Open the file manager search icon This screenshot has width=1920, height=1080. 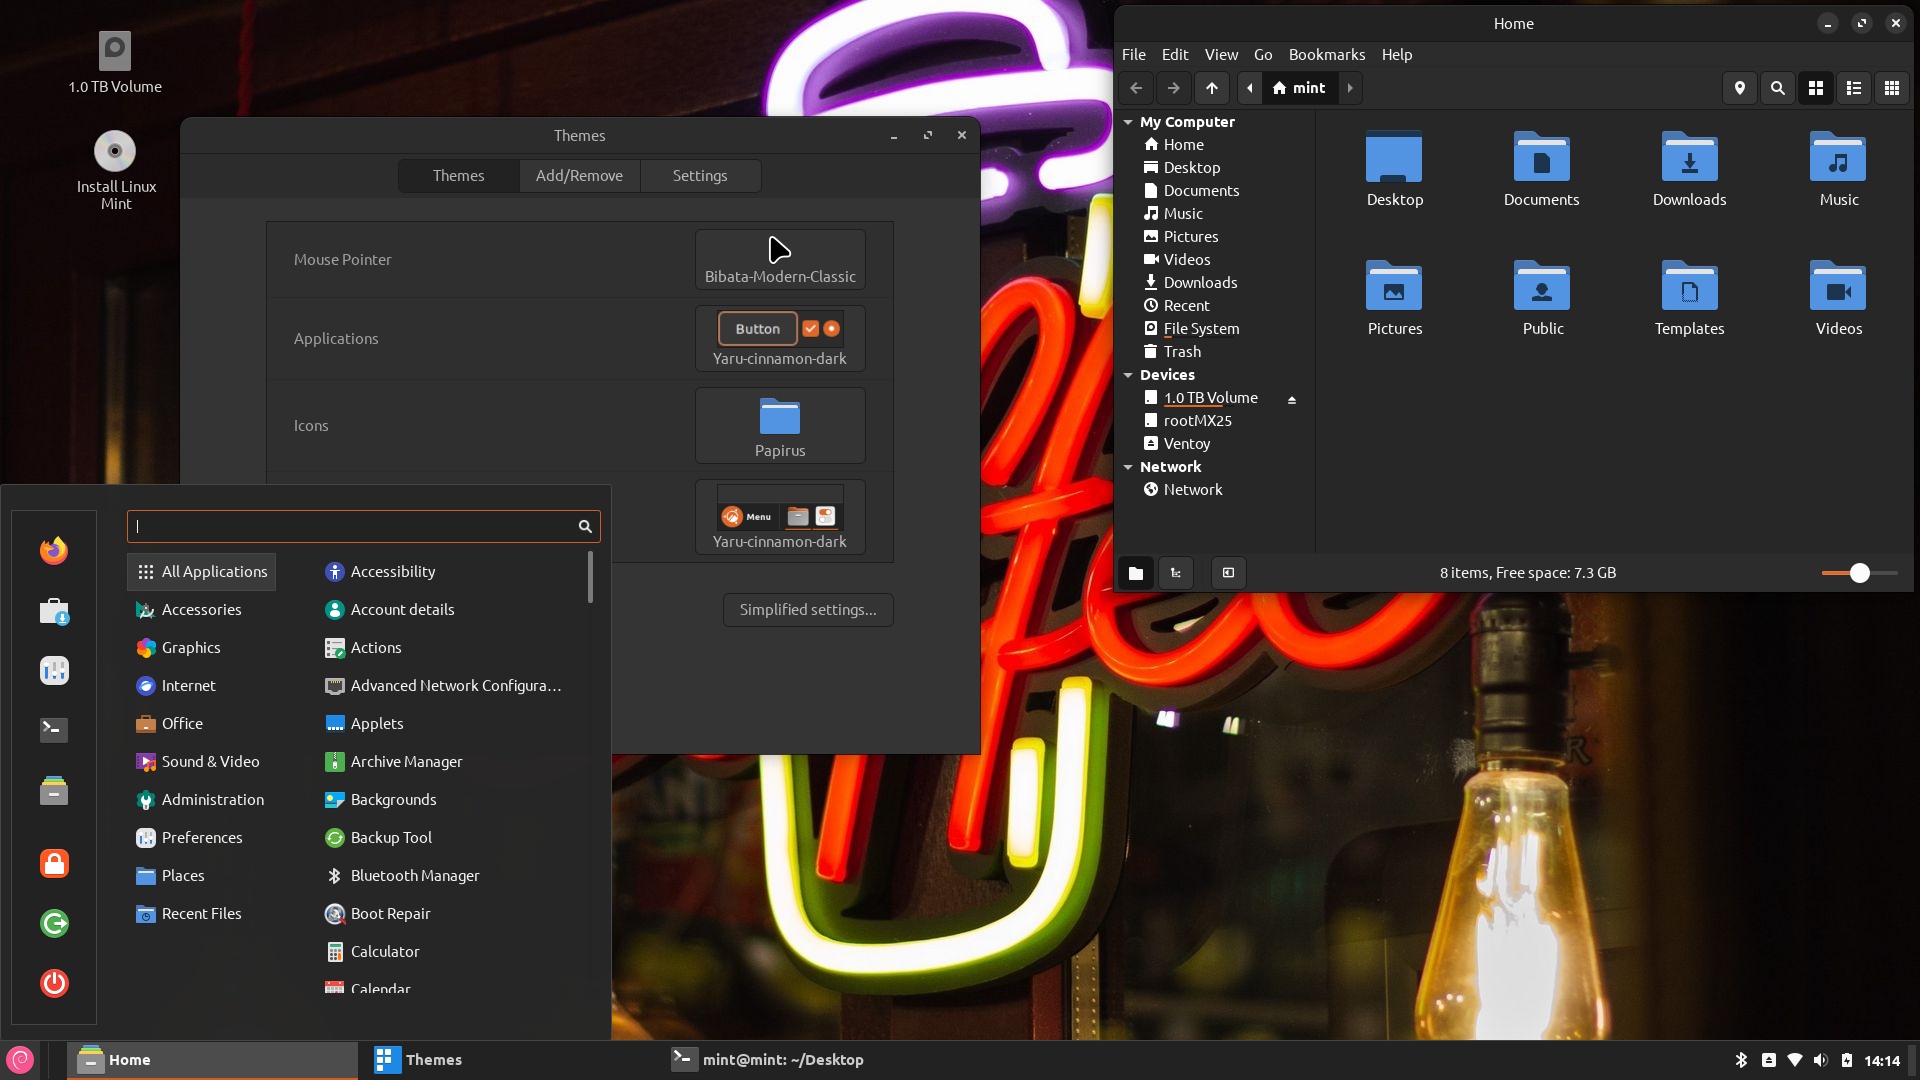1777,88
